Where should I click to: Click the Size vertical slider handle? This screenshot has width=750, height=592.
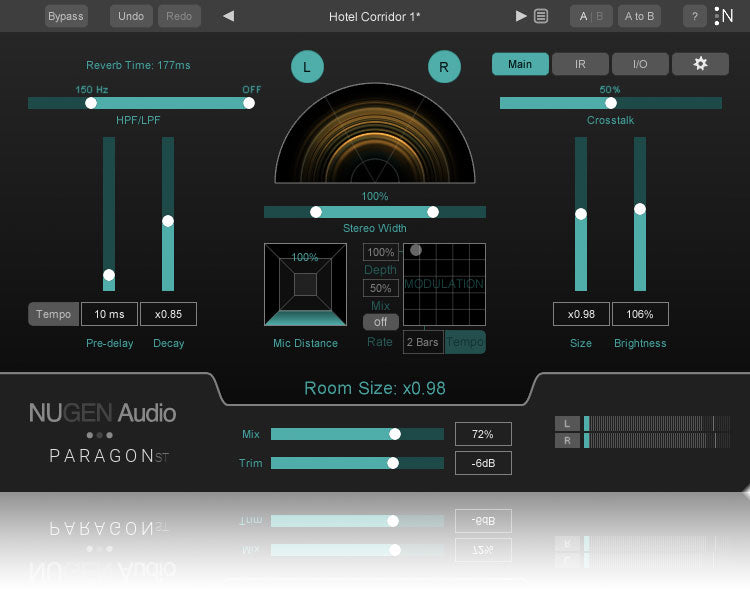click(x=581, y=214)
